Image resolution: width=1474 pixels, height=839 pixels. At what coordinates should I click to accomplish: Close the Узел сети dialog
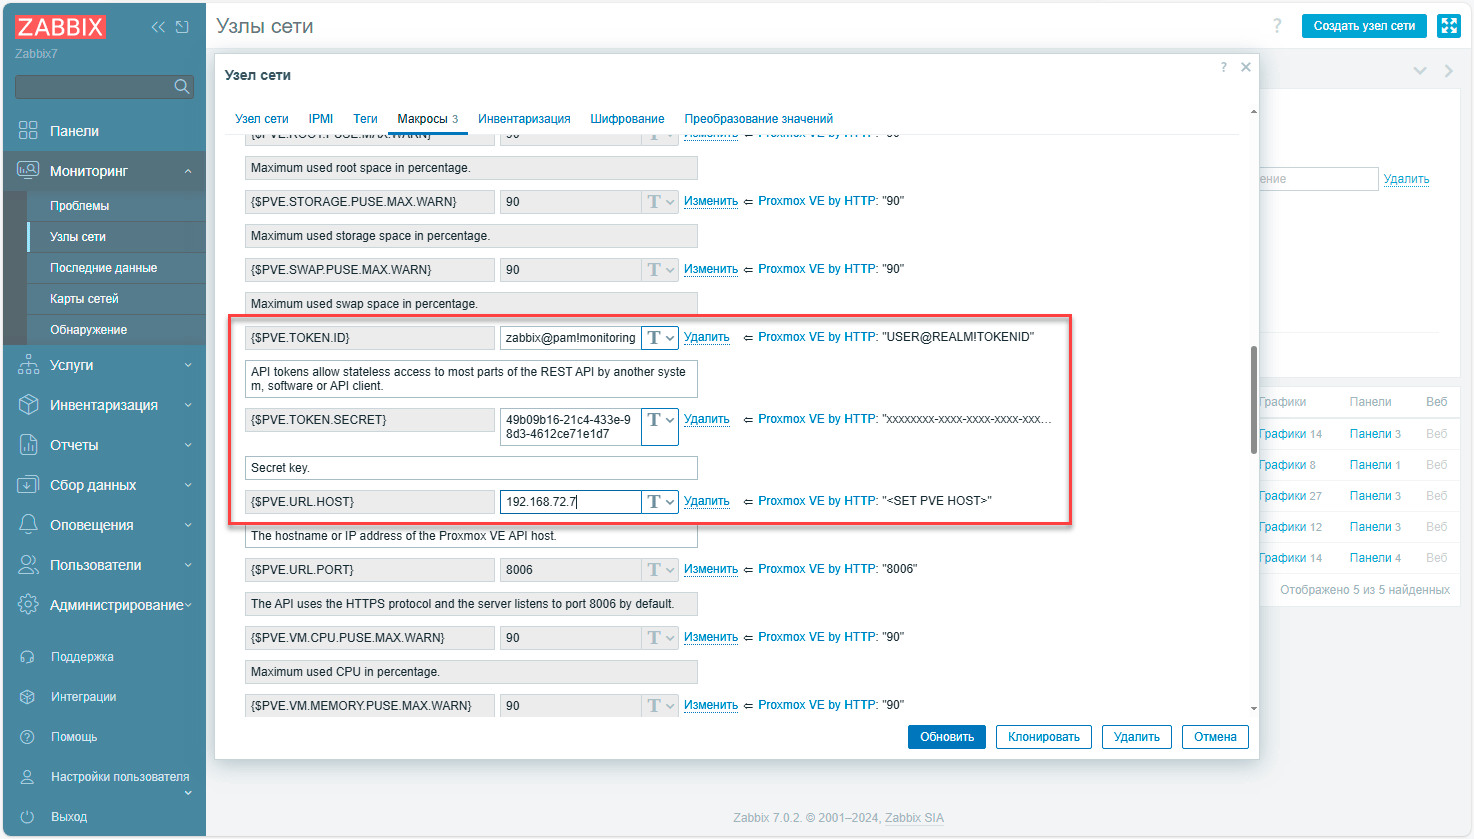pos(1246,67)
